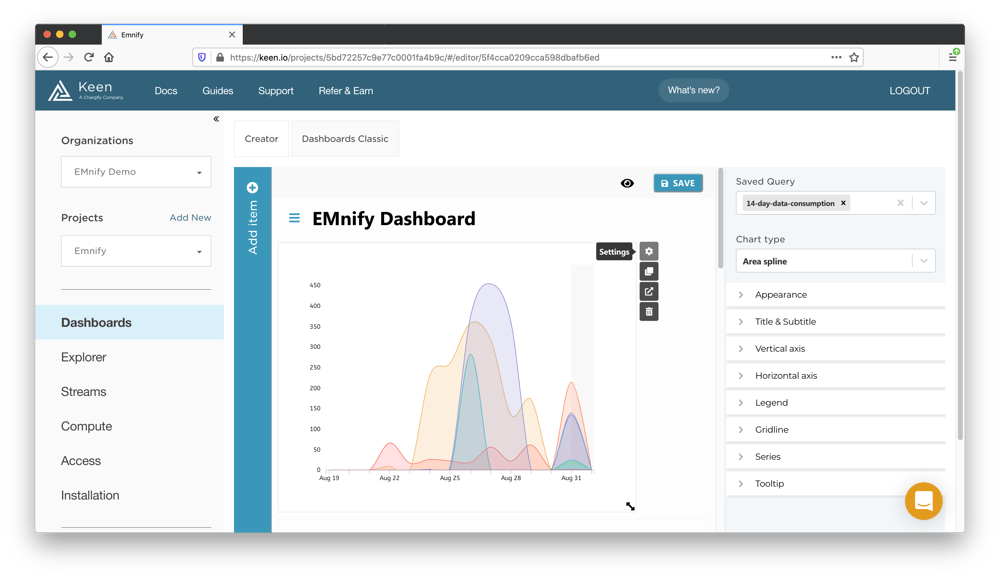Click Add New project link
The width and height of the screenshot is (1000, 579).
click(x=190, y=217)
